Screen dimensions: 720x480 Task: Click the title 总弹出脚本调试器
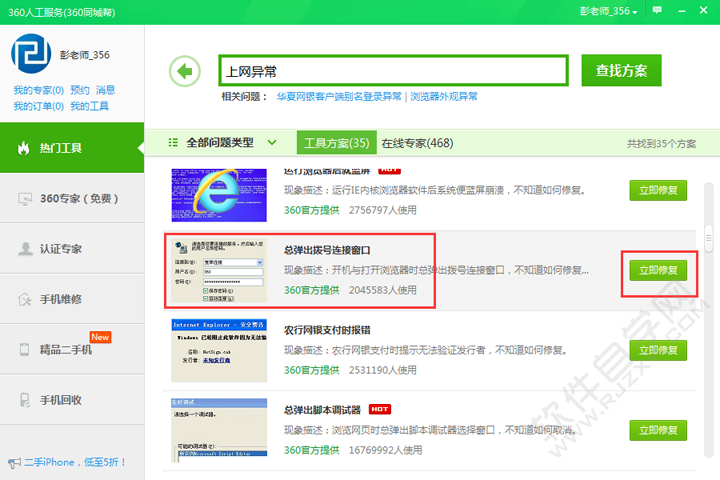[322, 410]
